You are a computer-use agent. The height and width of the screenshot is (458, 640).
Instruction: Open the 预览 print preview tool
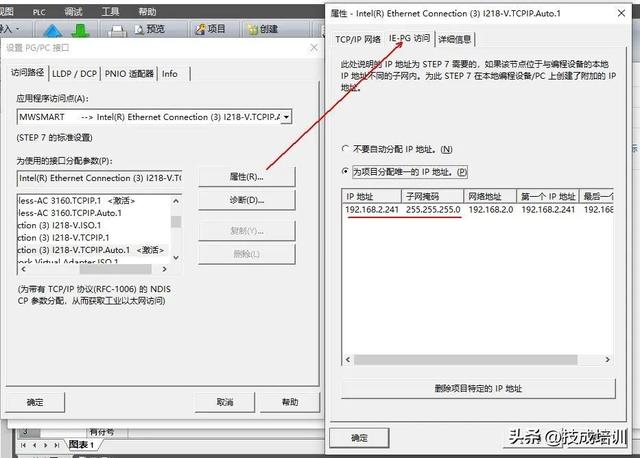[149, 29]
